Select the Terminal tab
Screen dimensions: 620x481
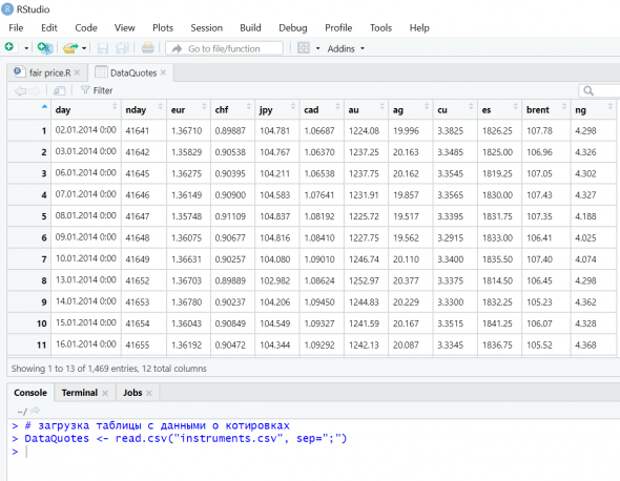79,393
